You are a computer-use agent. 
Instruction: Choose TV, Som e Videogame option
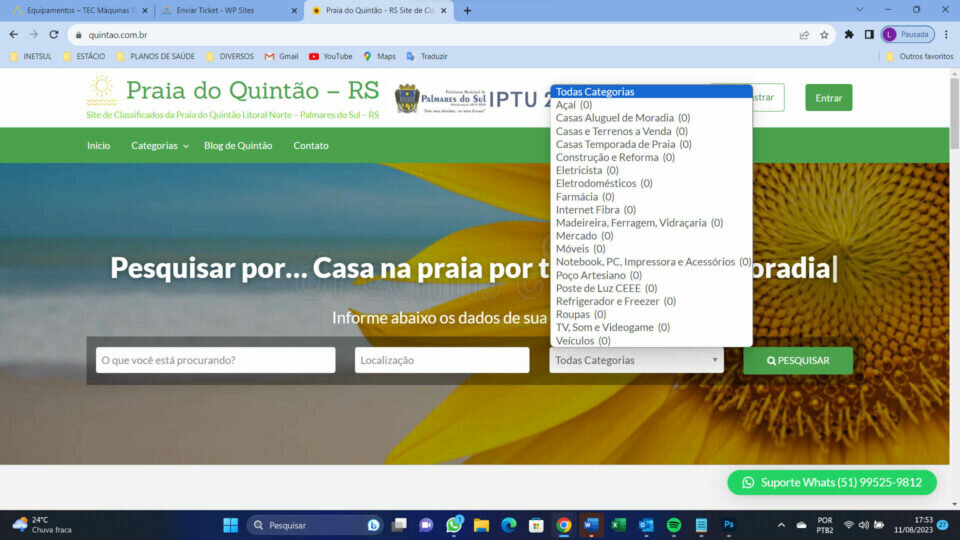tap(651, 328)
